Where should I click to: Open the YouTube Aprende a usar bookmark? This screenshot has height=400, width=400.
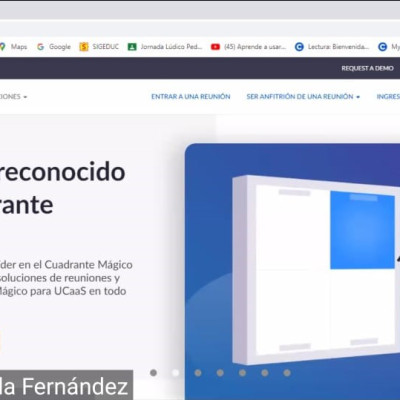tap(248, 47)
